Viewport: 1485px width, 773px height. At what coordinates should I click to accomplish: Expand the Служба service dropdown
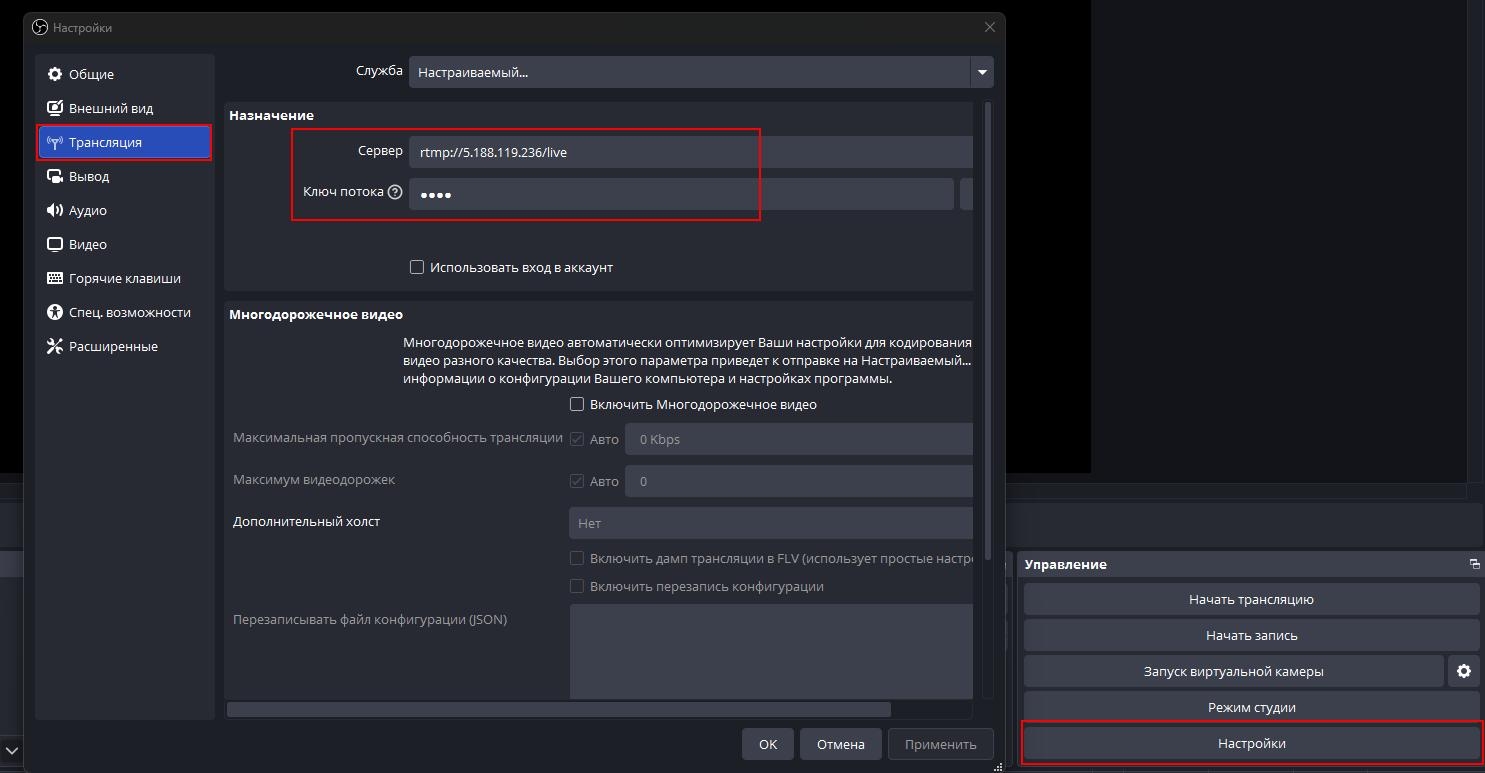pos(981,72)
